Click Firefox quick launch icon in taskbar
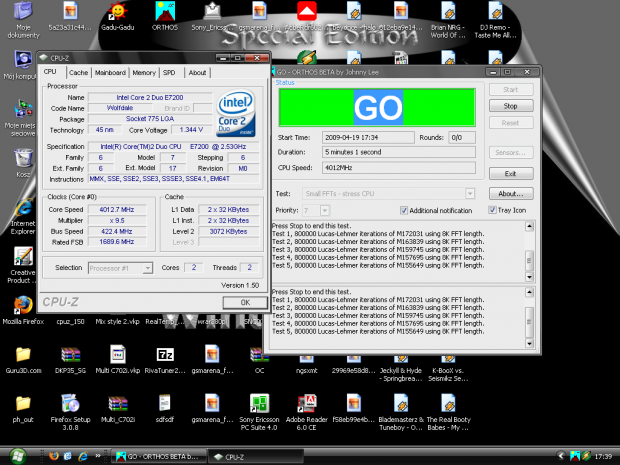 [x=54, y=456]
